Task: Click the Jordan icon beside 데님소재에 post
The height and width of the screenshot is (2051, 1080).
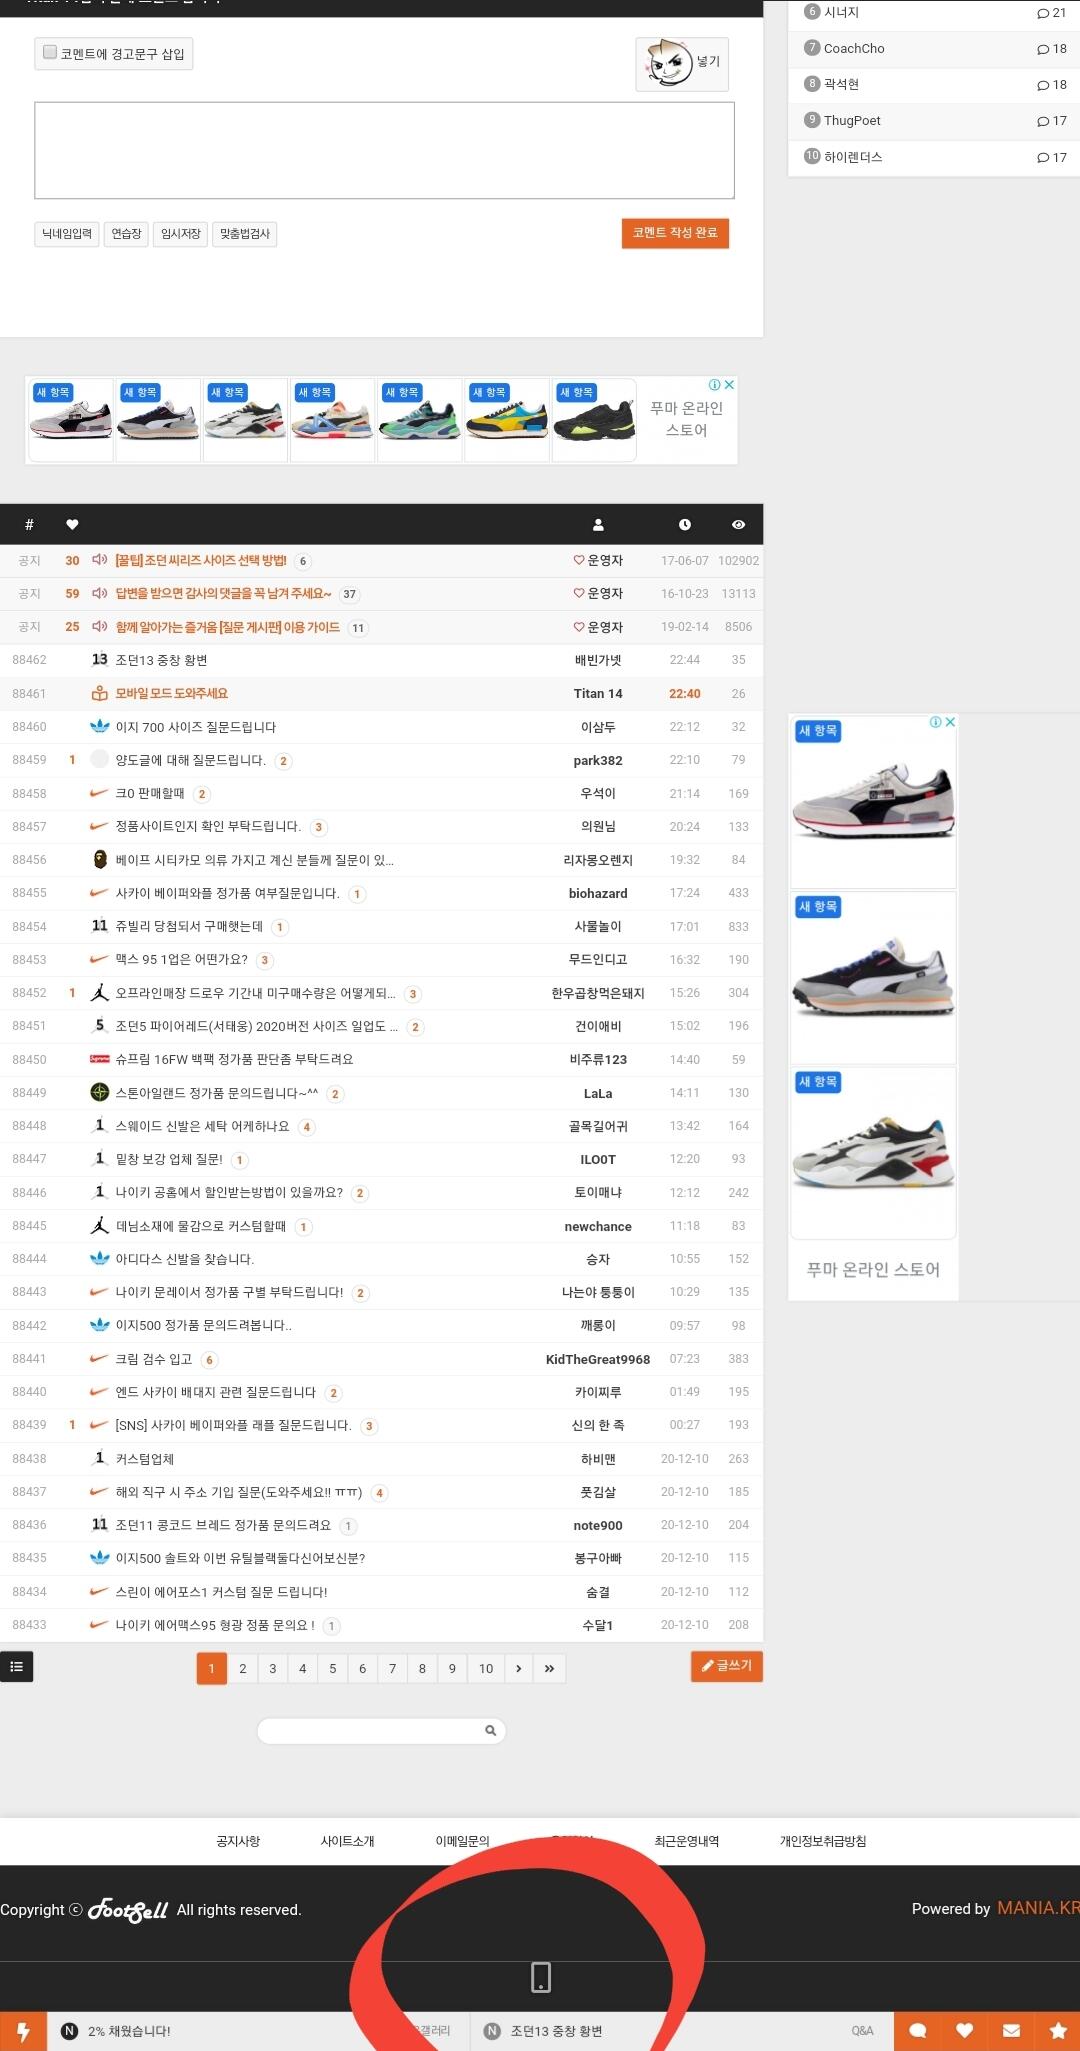Action: click(100, 1225)
